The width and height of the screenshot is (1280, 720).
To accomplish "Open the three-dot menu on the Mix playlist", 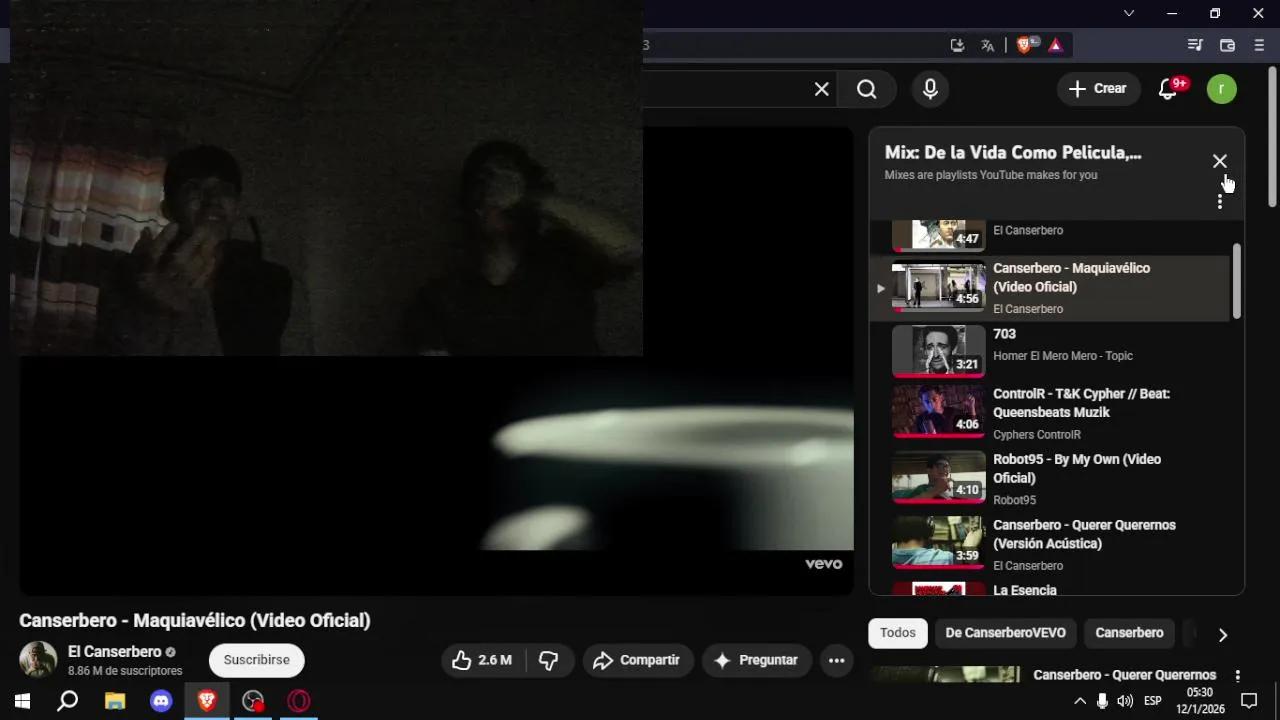I will [1220, 199].
